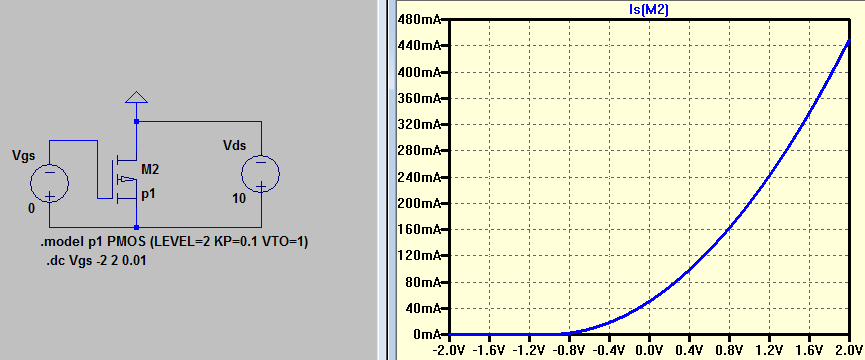865x360 pixels.
Task: Click the ground triangle symbol
Action: (136, 97)
